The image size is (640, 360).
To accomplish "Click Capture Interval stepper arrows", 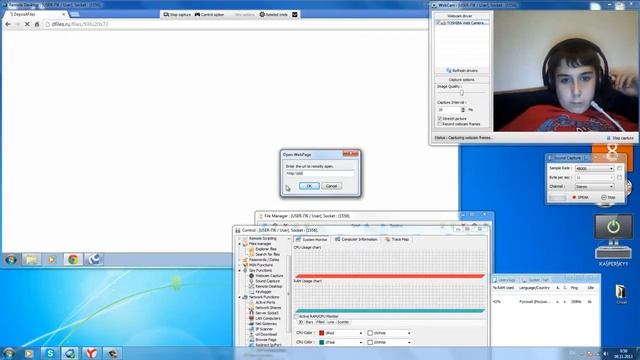I will (463, 110).
